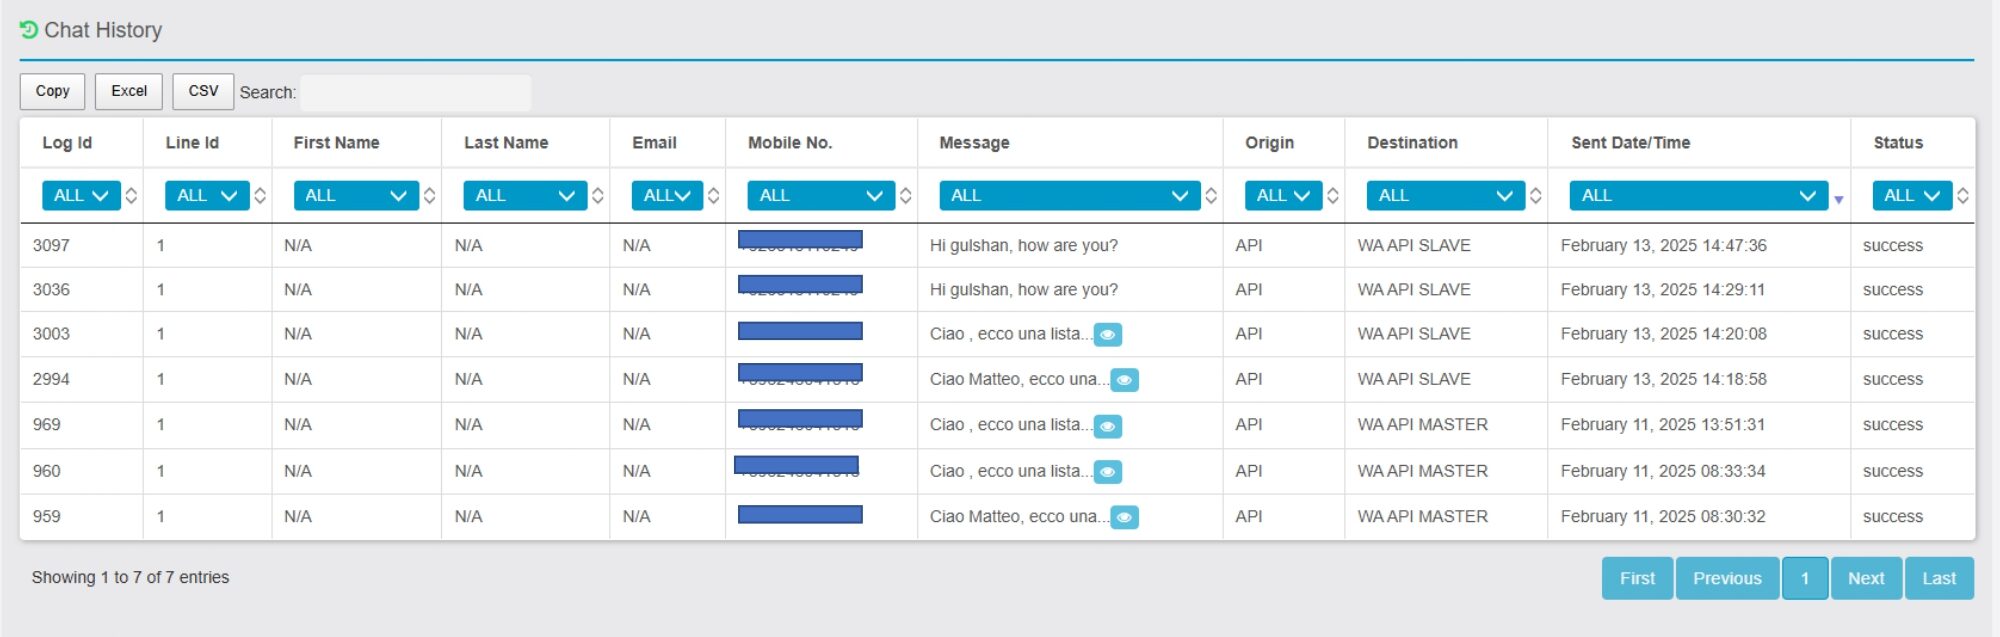Sort table by Log Id arrows
This screenshot has height=637, width=2000.
pos(131,196)
